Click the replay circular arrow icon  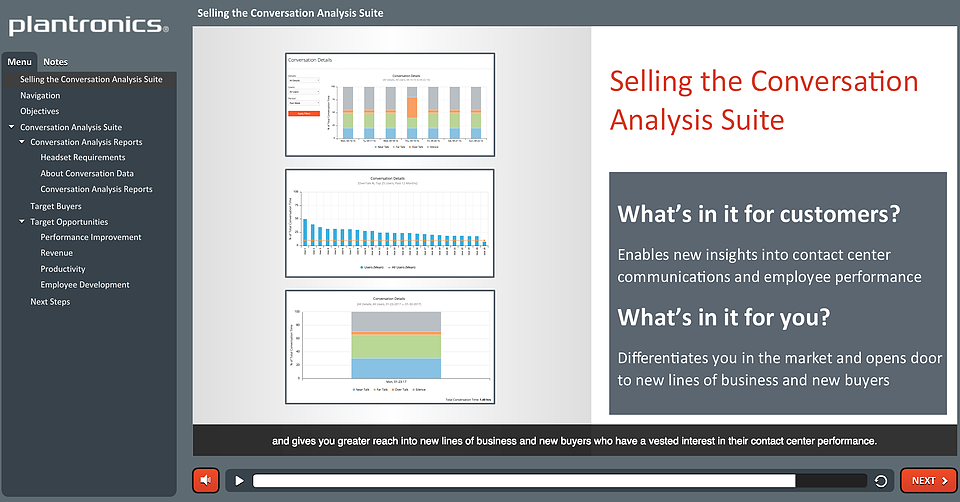click(880, 481)
